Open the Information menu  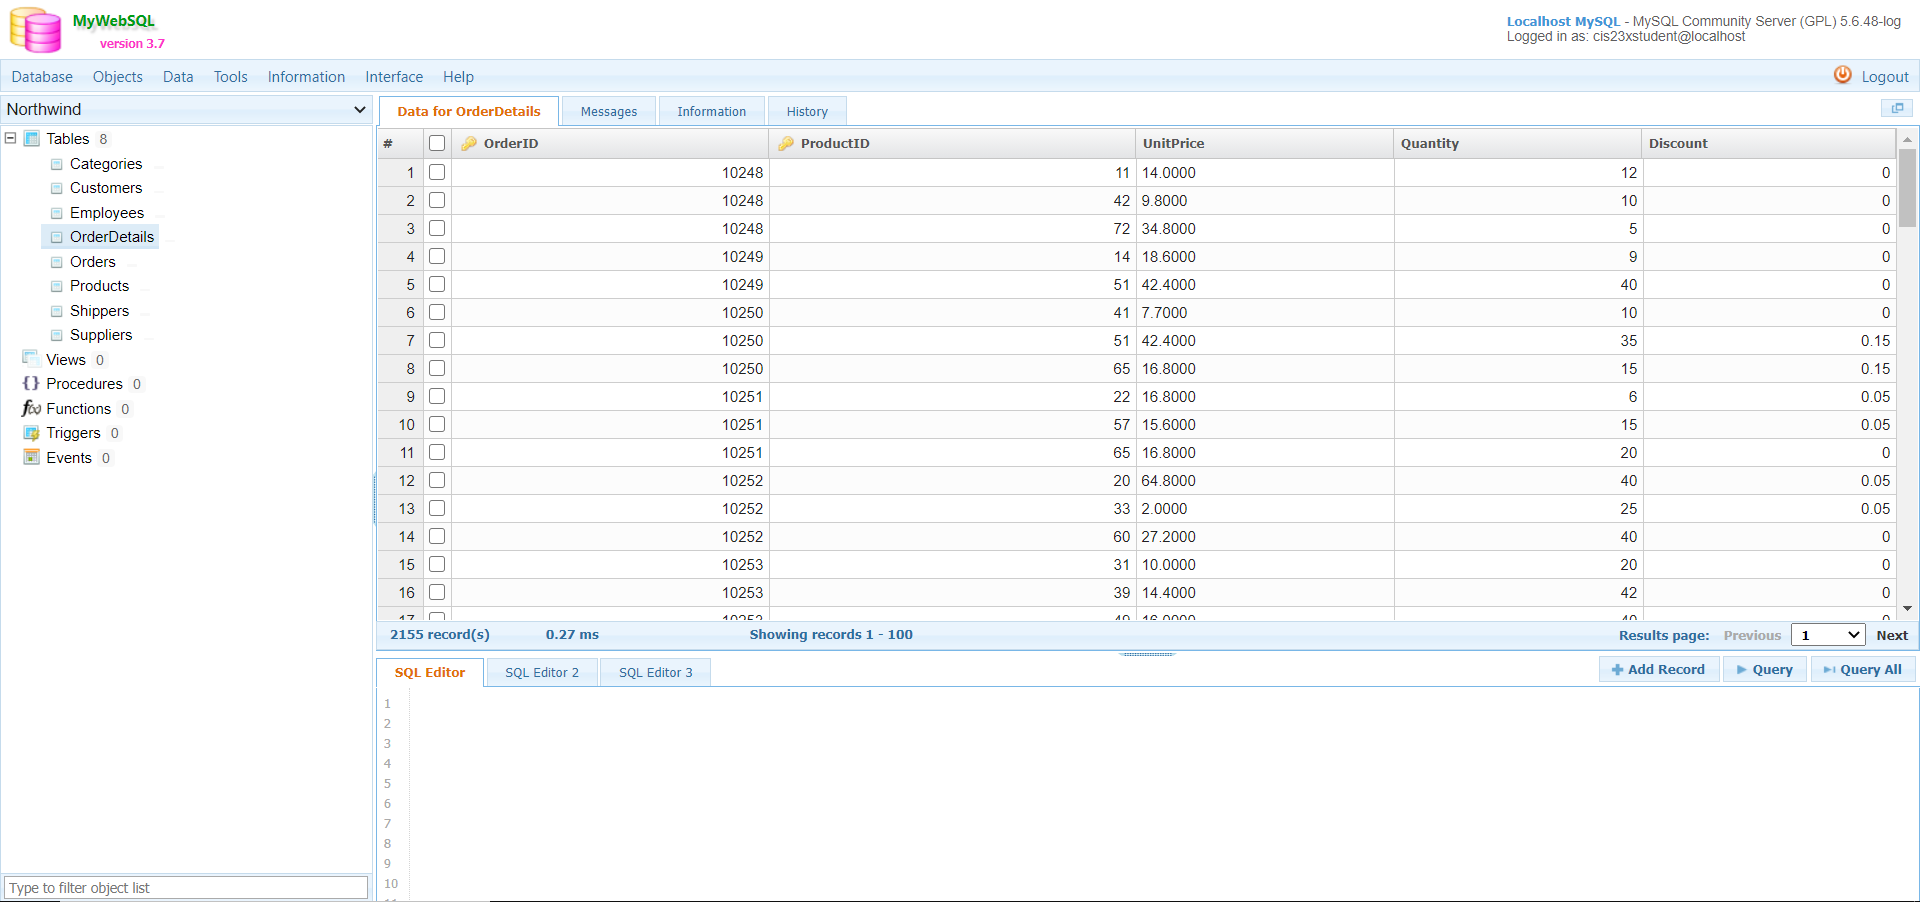[306, 77]
